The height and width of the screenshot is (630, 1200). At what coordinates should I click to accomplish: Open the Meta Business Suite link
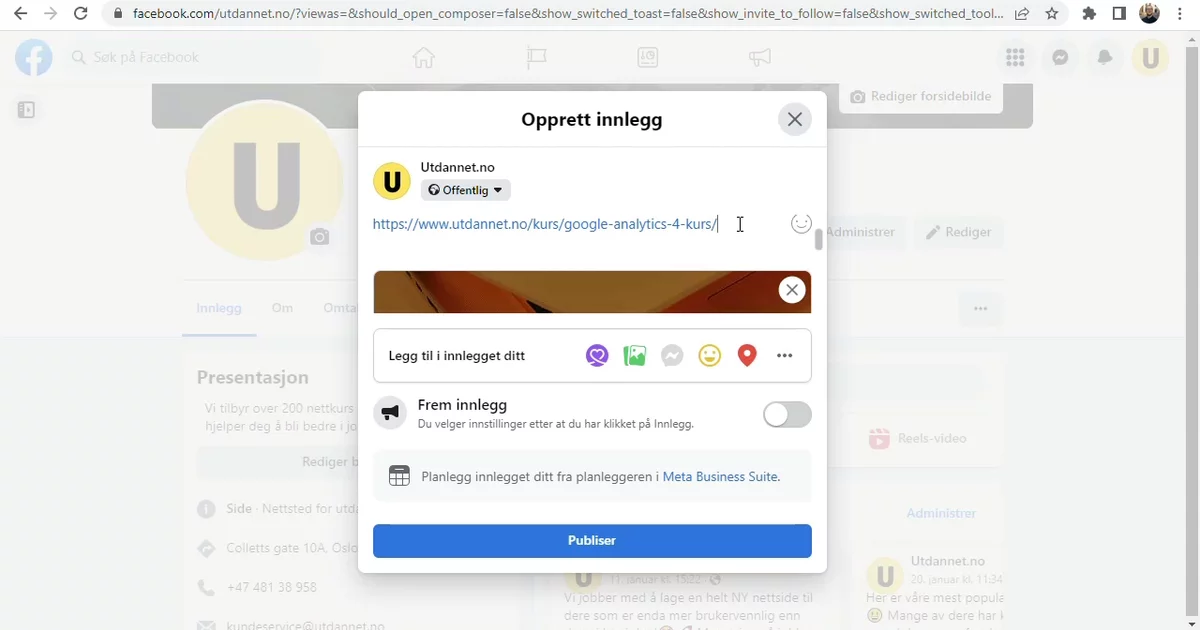coord(720,477)
